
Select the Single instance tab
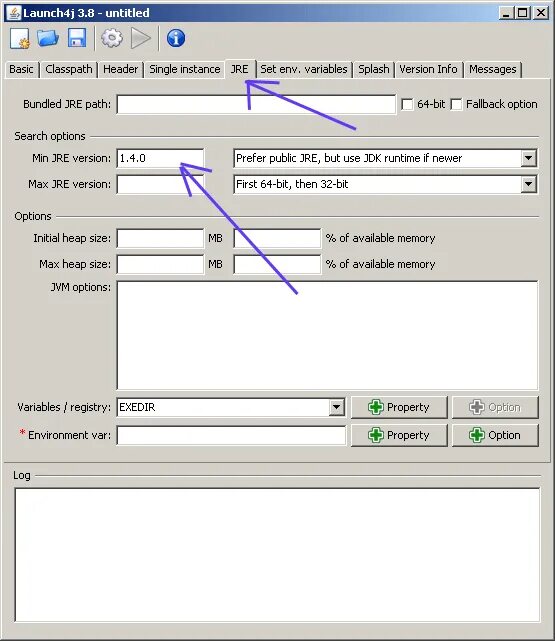click(x=185, y=69)
